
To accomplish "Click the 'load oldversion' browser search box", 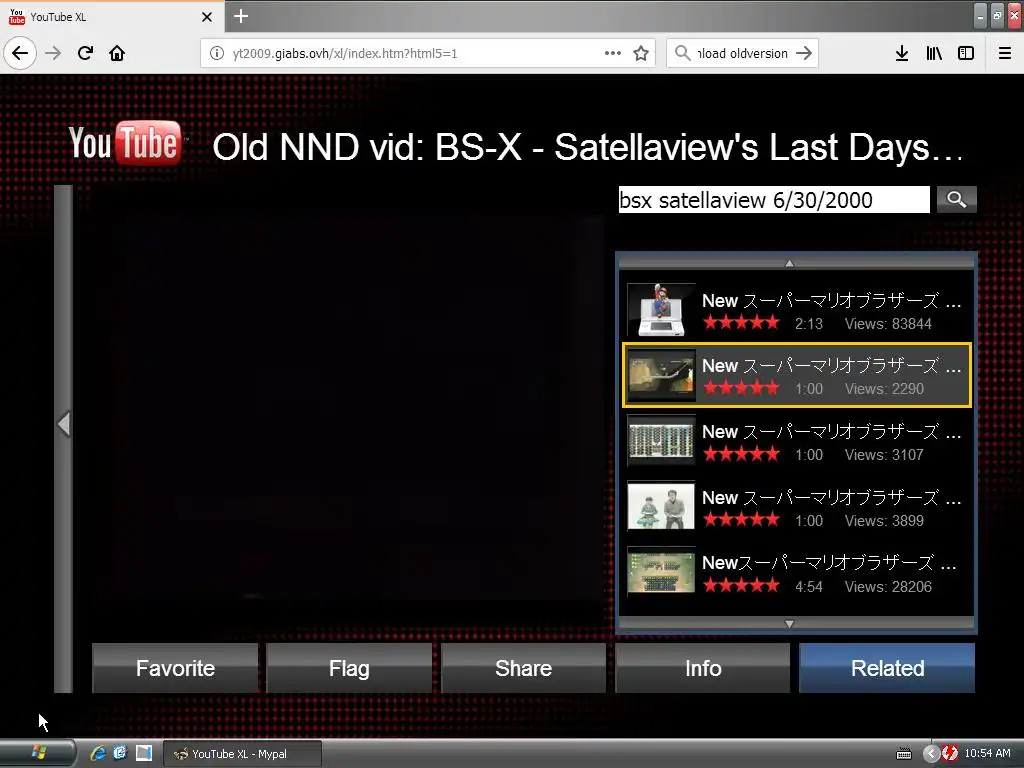I will pos(743,54).
